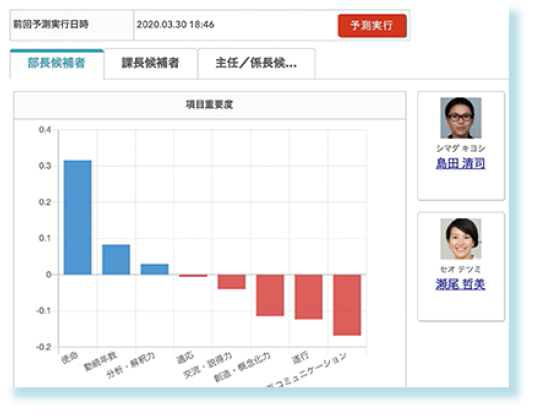534x416 pixels.
Task: Click the 0.4 axis label
Action: (x=45, y=130)
